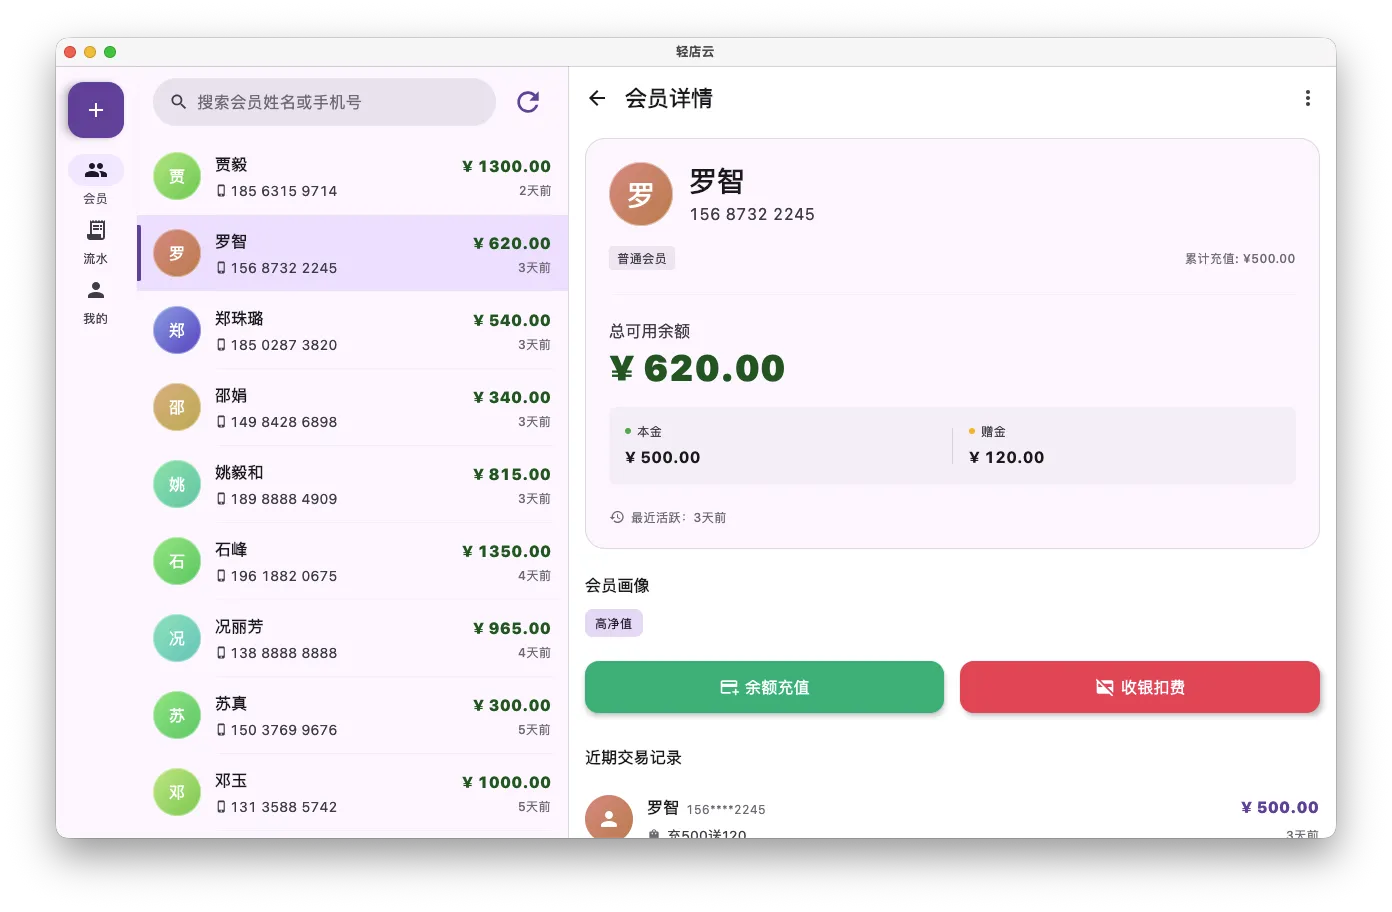Click the 普通会员 membership tag
The height and width of the screenshot is (912, 1392).
642,258
